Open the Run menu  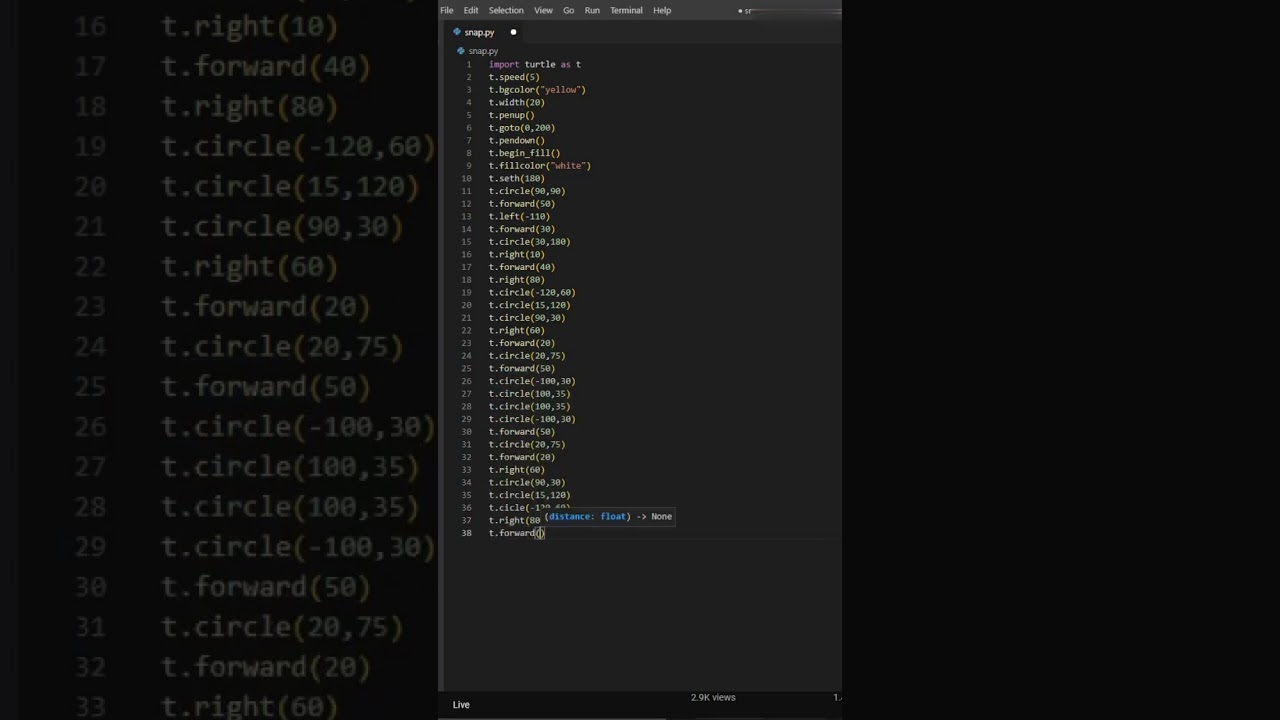pos(592,10)
